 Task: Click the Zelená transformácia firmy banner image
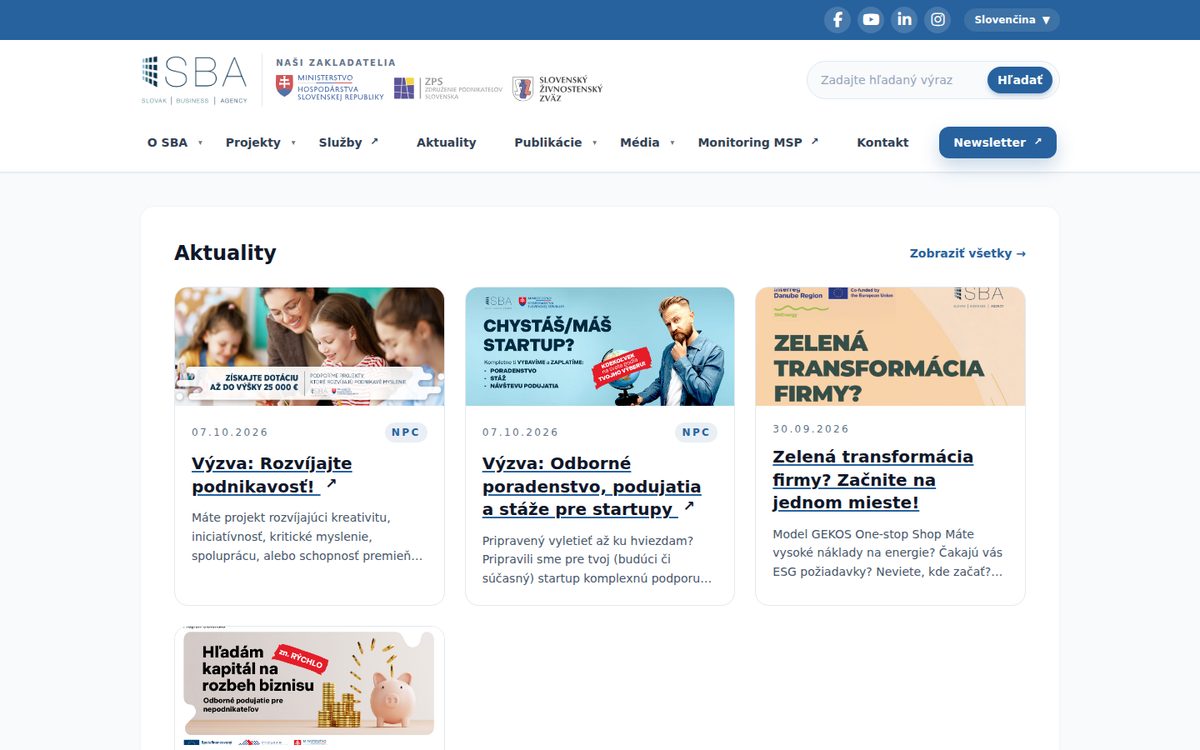[x=890, y=346]
